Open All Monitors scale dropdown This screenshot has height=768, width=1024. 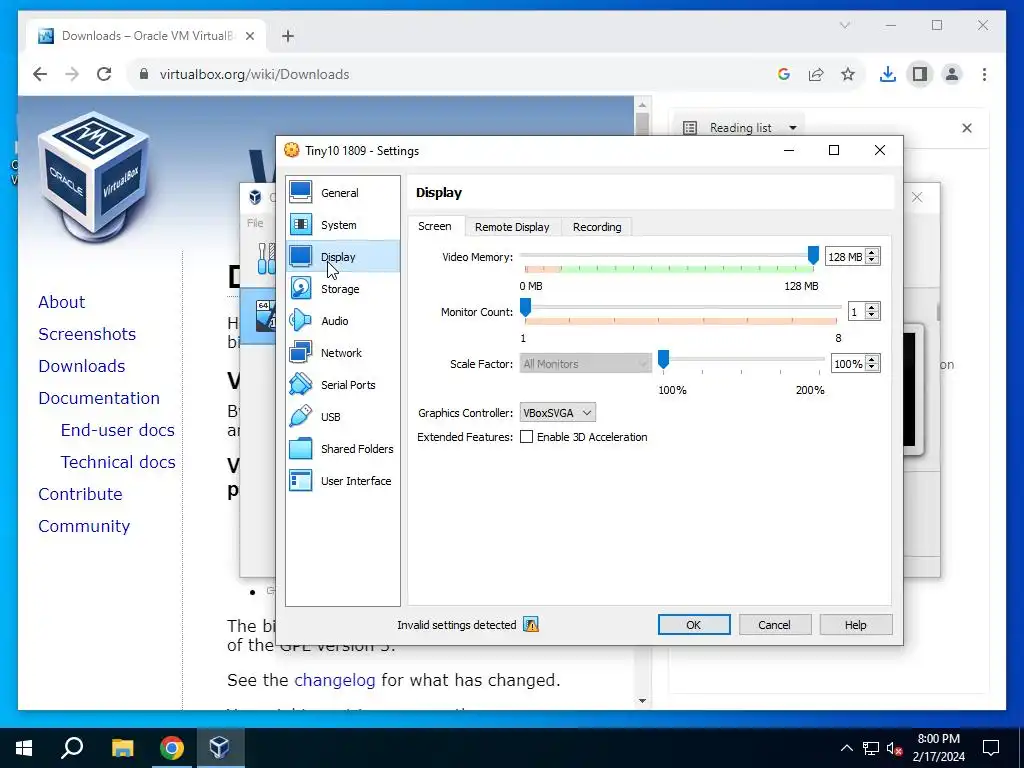point(585,364)
